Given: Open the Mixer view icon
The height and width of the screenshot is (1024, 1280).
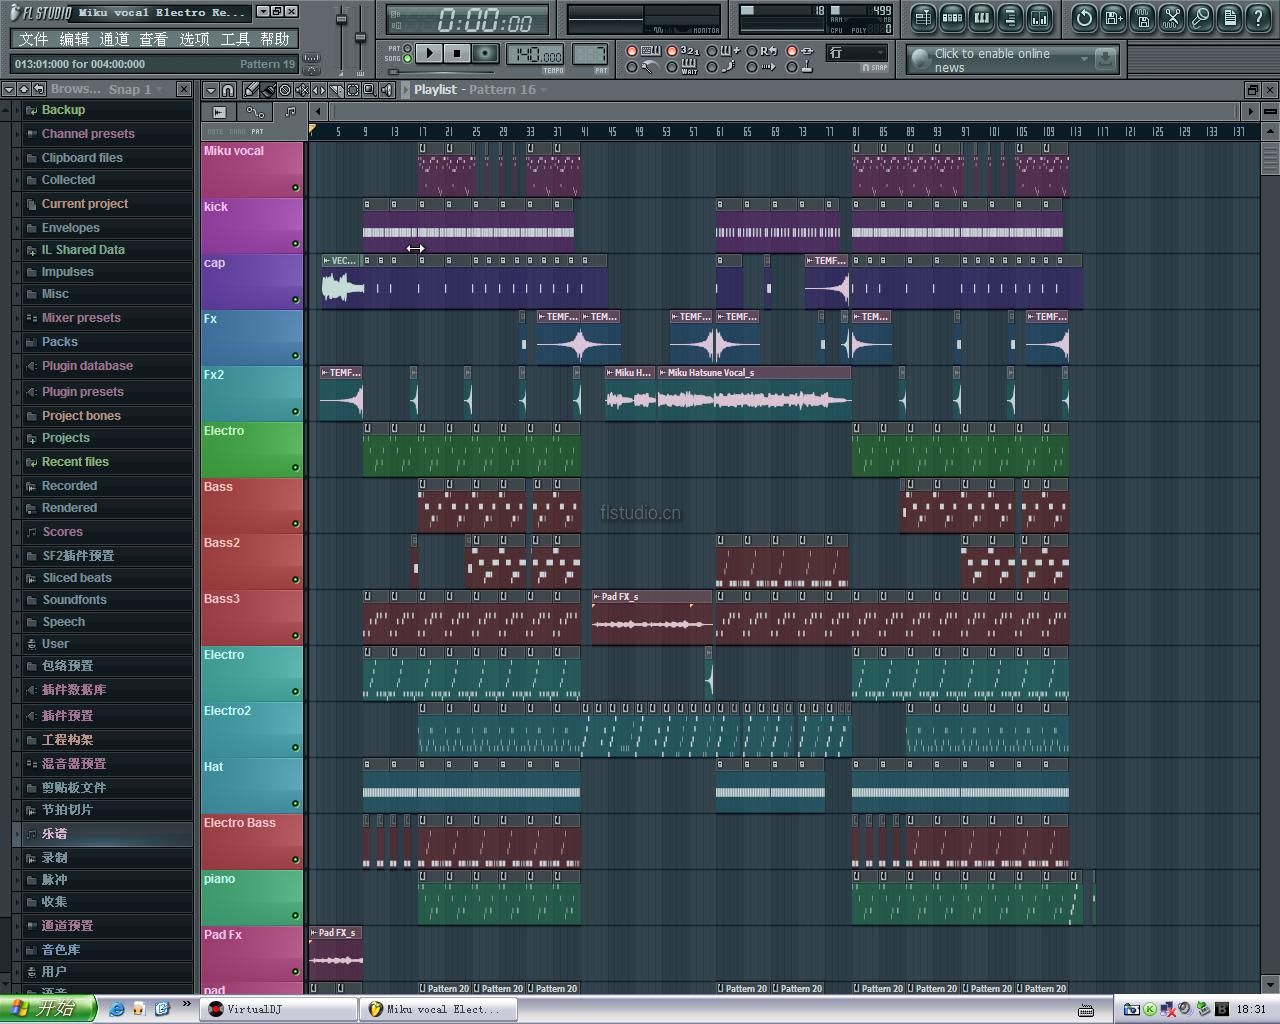Looking at the screenshot, I should pyautogui.click(x=1039, y=17).
